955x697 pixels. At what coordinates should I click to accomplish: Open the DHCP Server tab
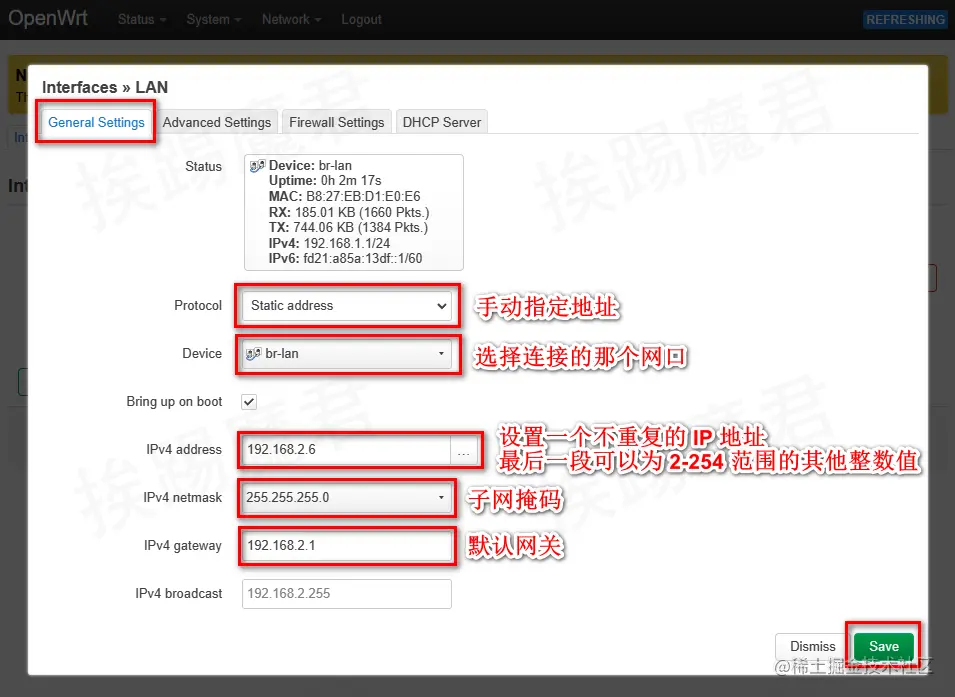(x=441, y=121)
